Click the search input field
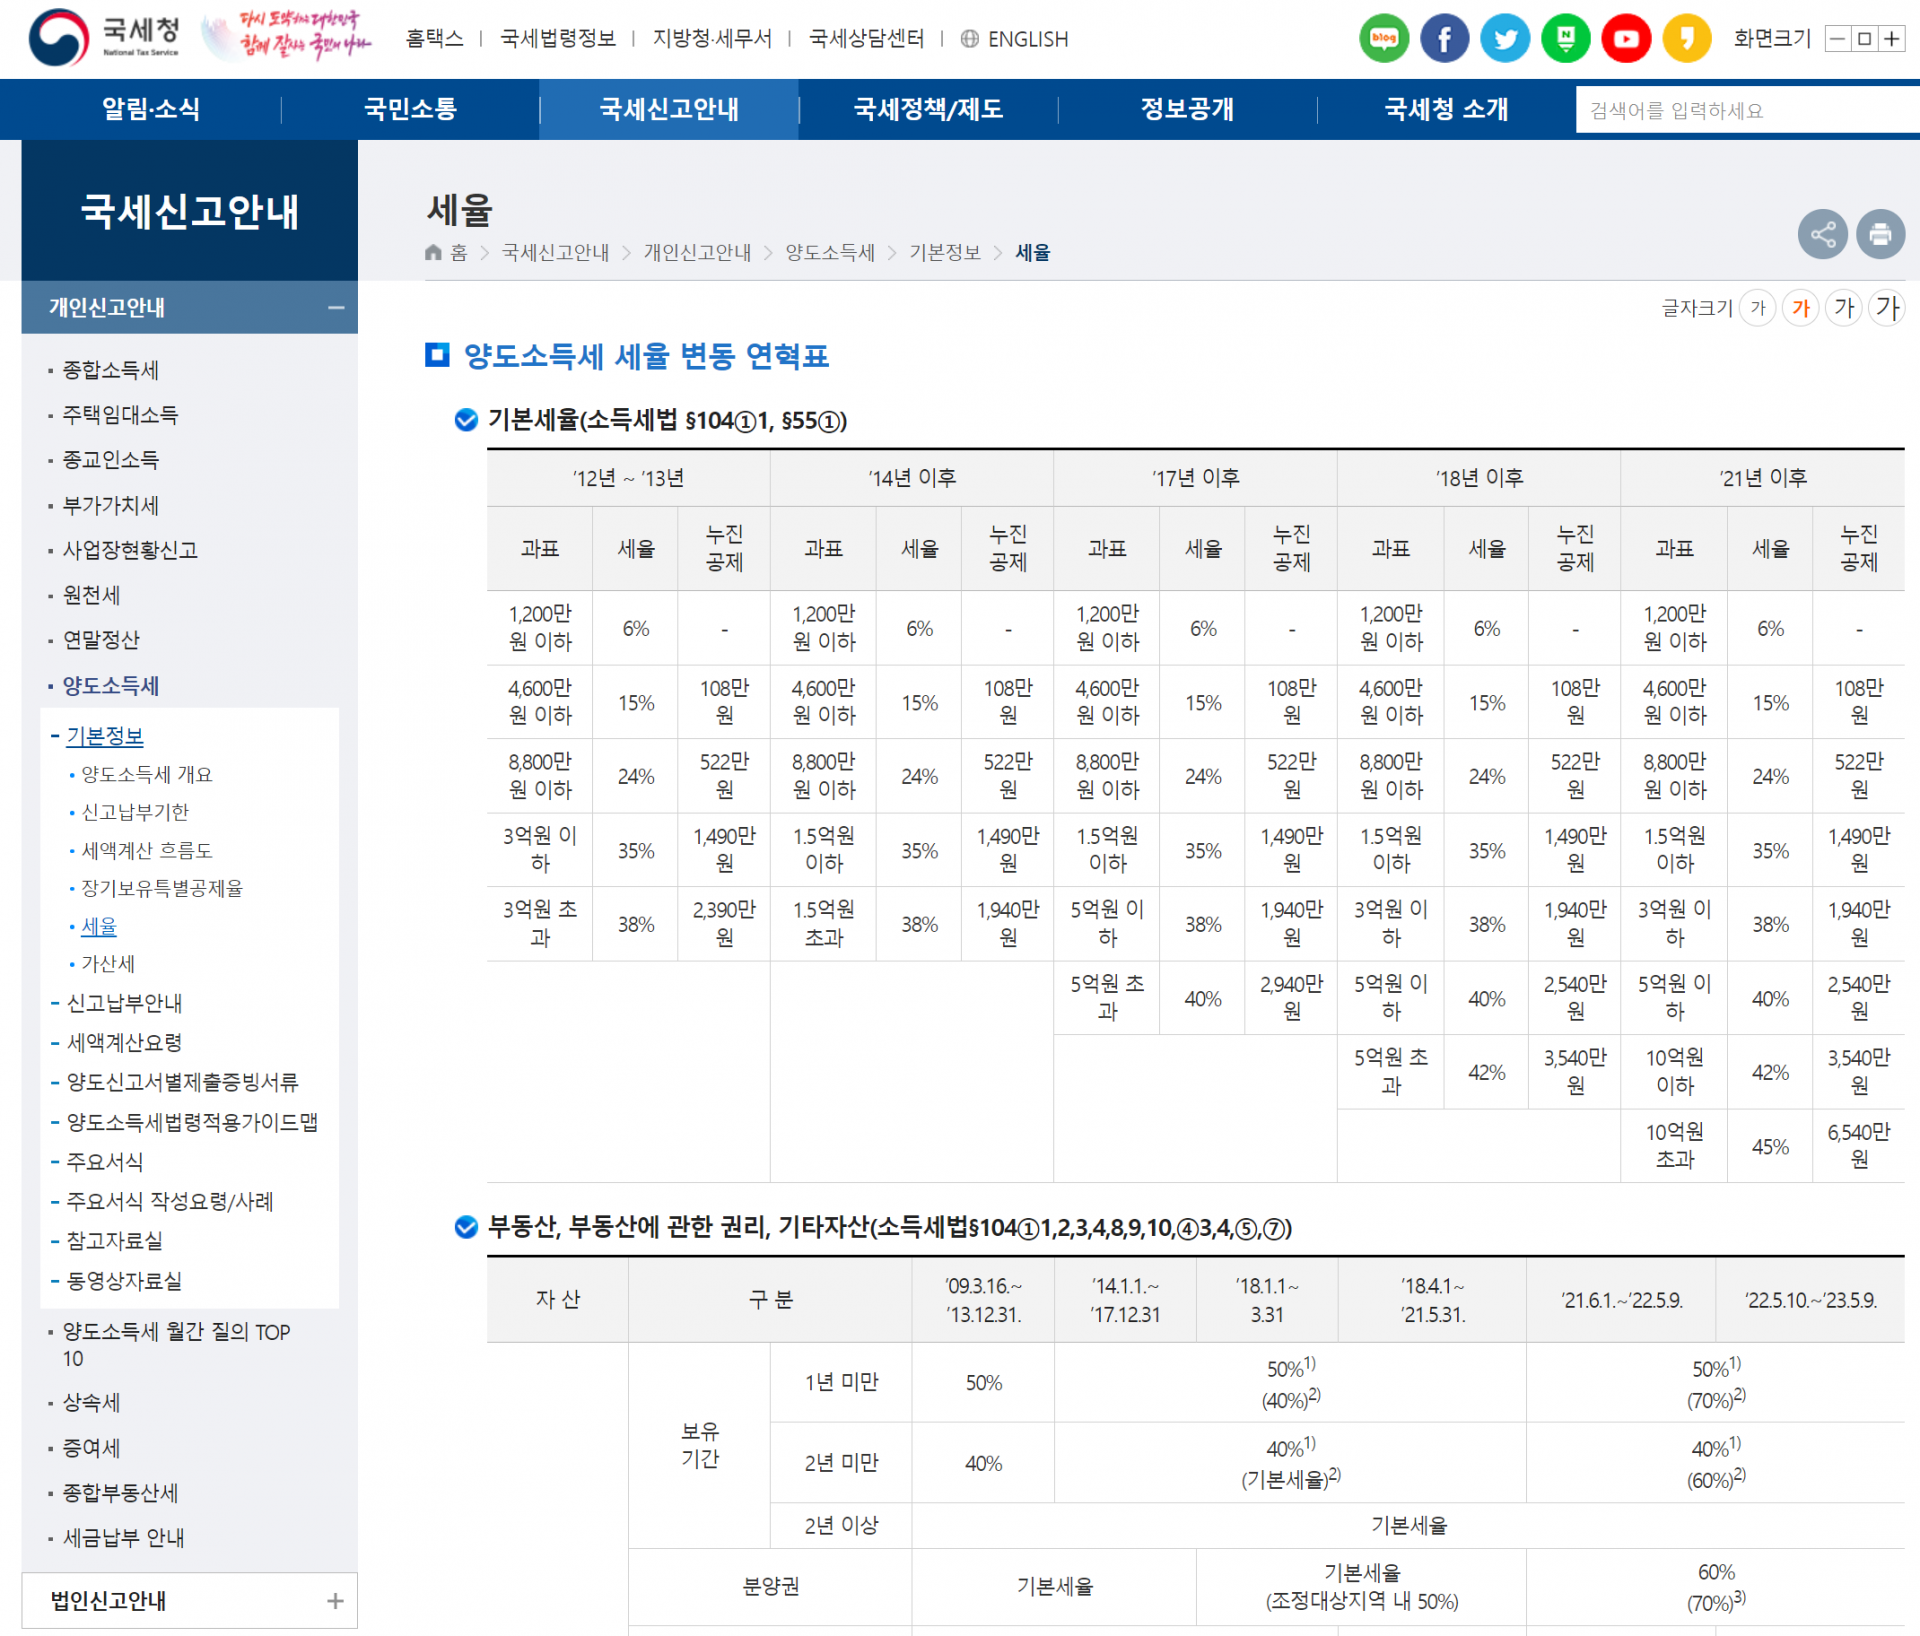The image size is (1920, 1636). (1740, 109)
